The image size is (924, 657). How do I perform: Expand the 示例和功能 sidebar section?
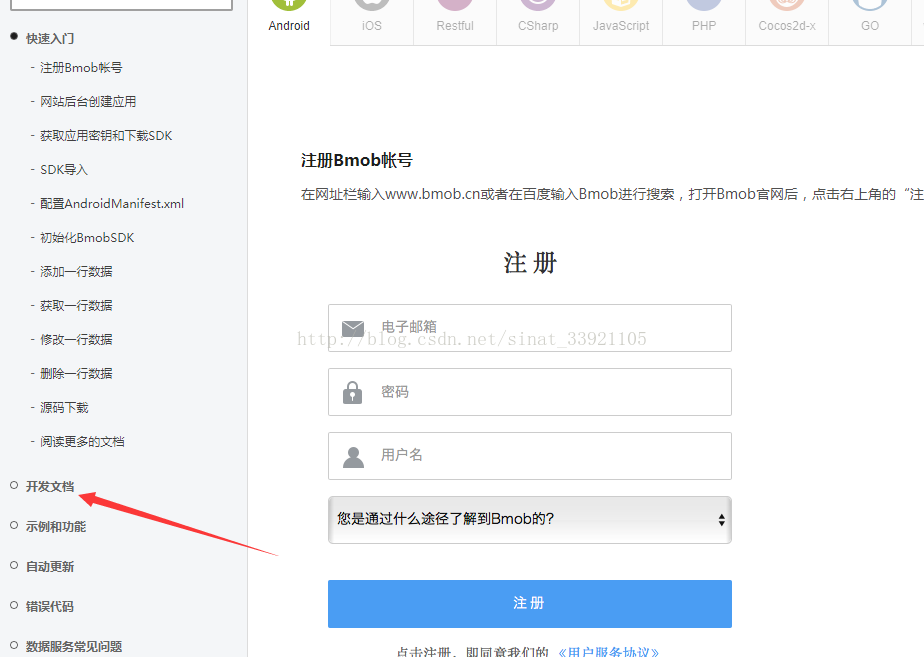click(56, 527)
